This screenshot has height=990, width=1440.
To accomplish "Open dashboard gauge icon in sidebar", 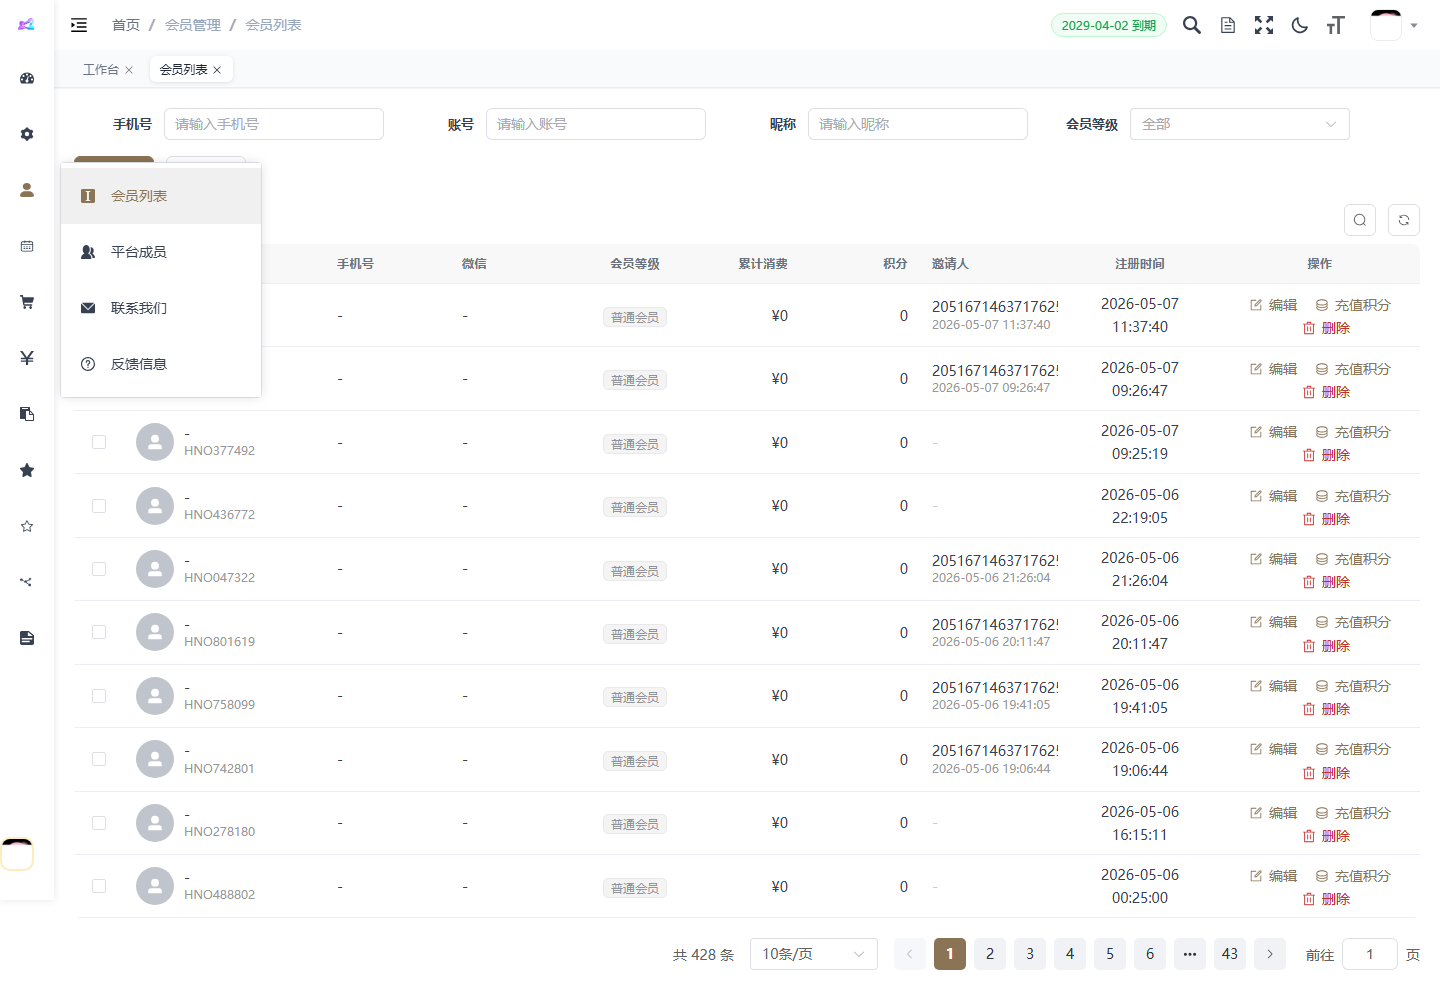I will 27,78.
